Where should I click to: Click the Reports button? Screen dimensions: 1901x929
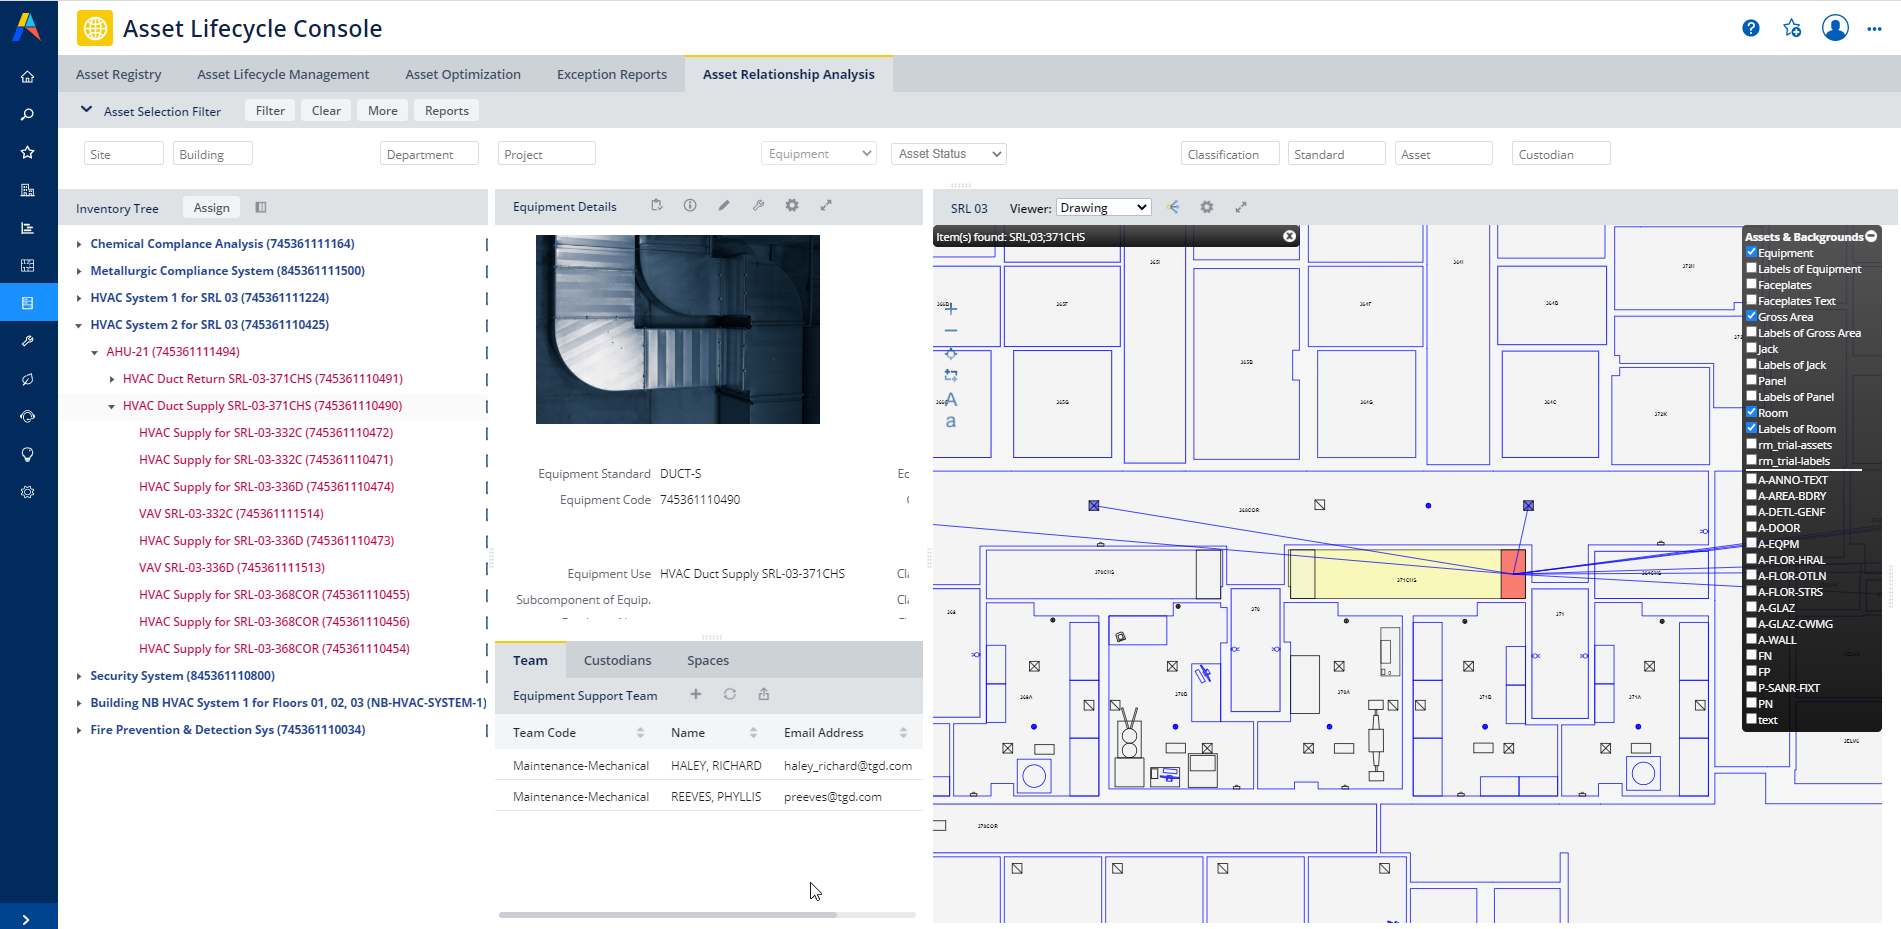(x=446, y=111)
